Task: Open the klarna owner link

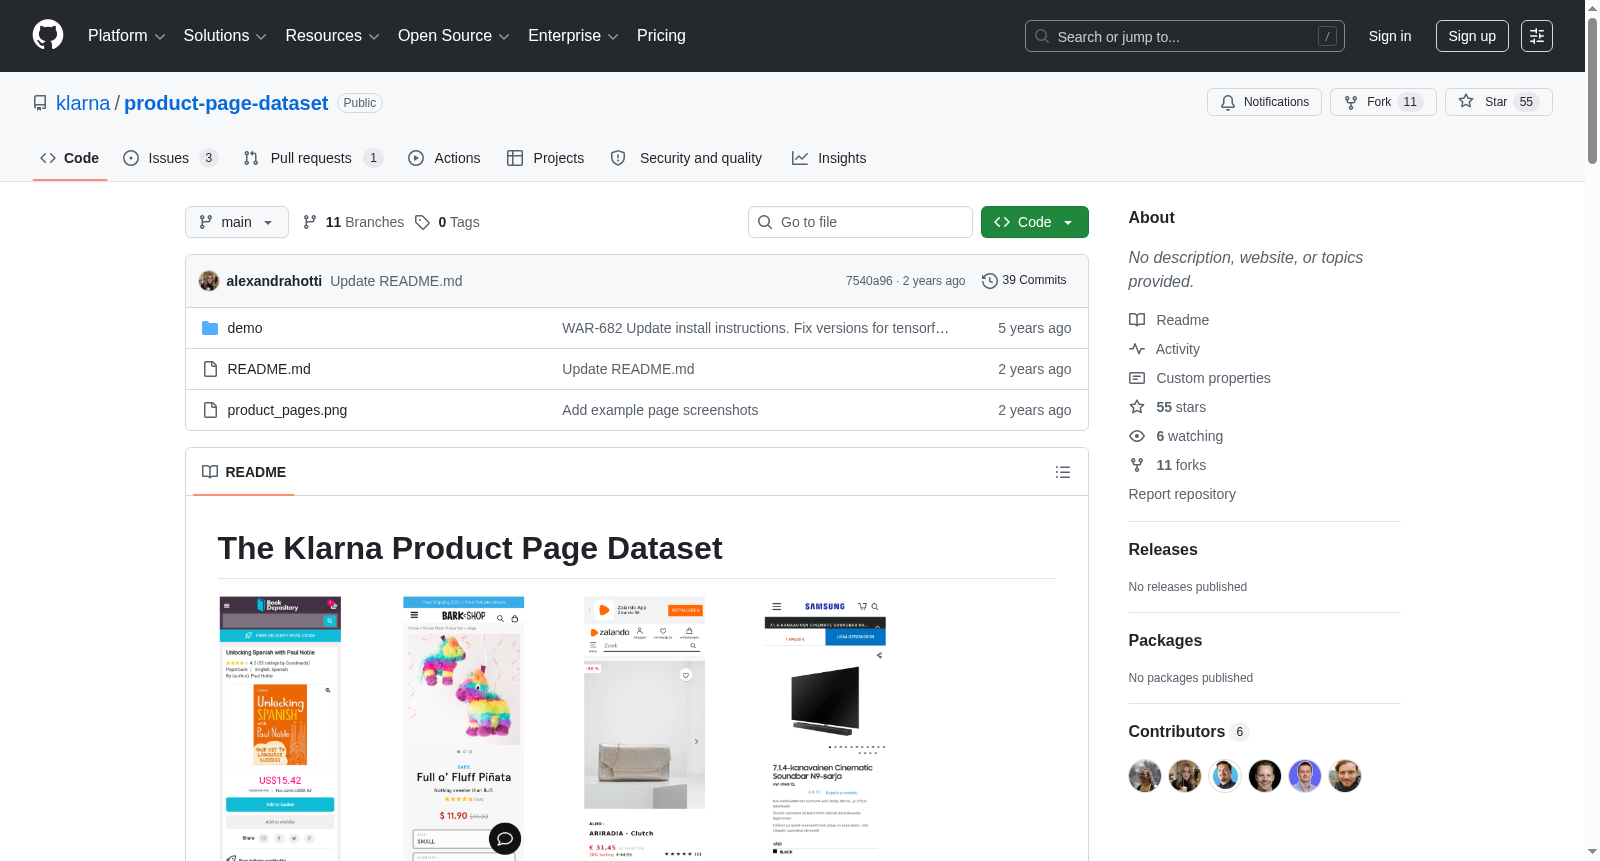Action: click(83, 103)
